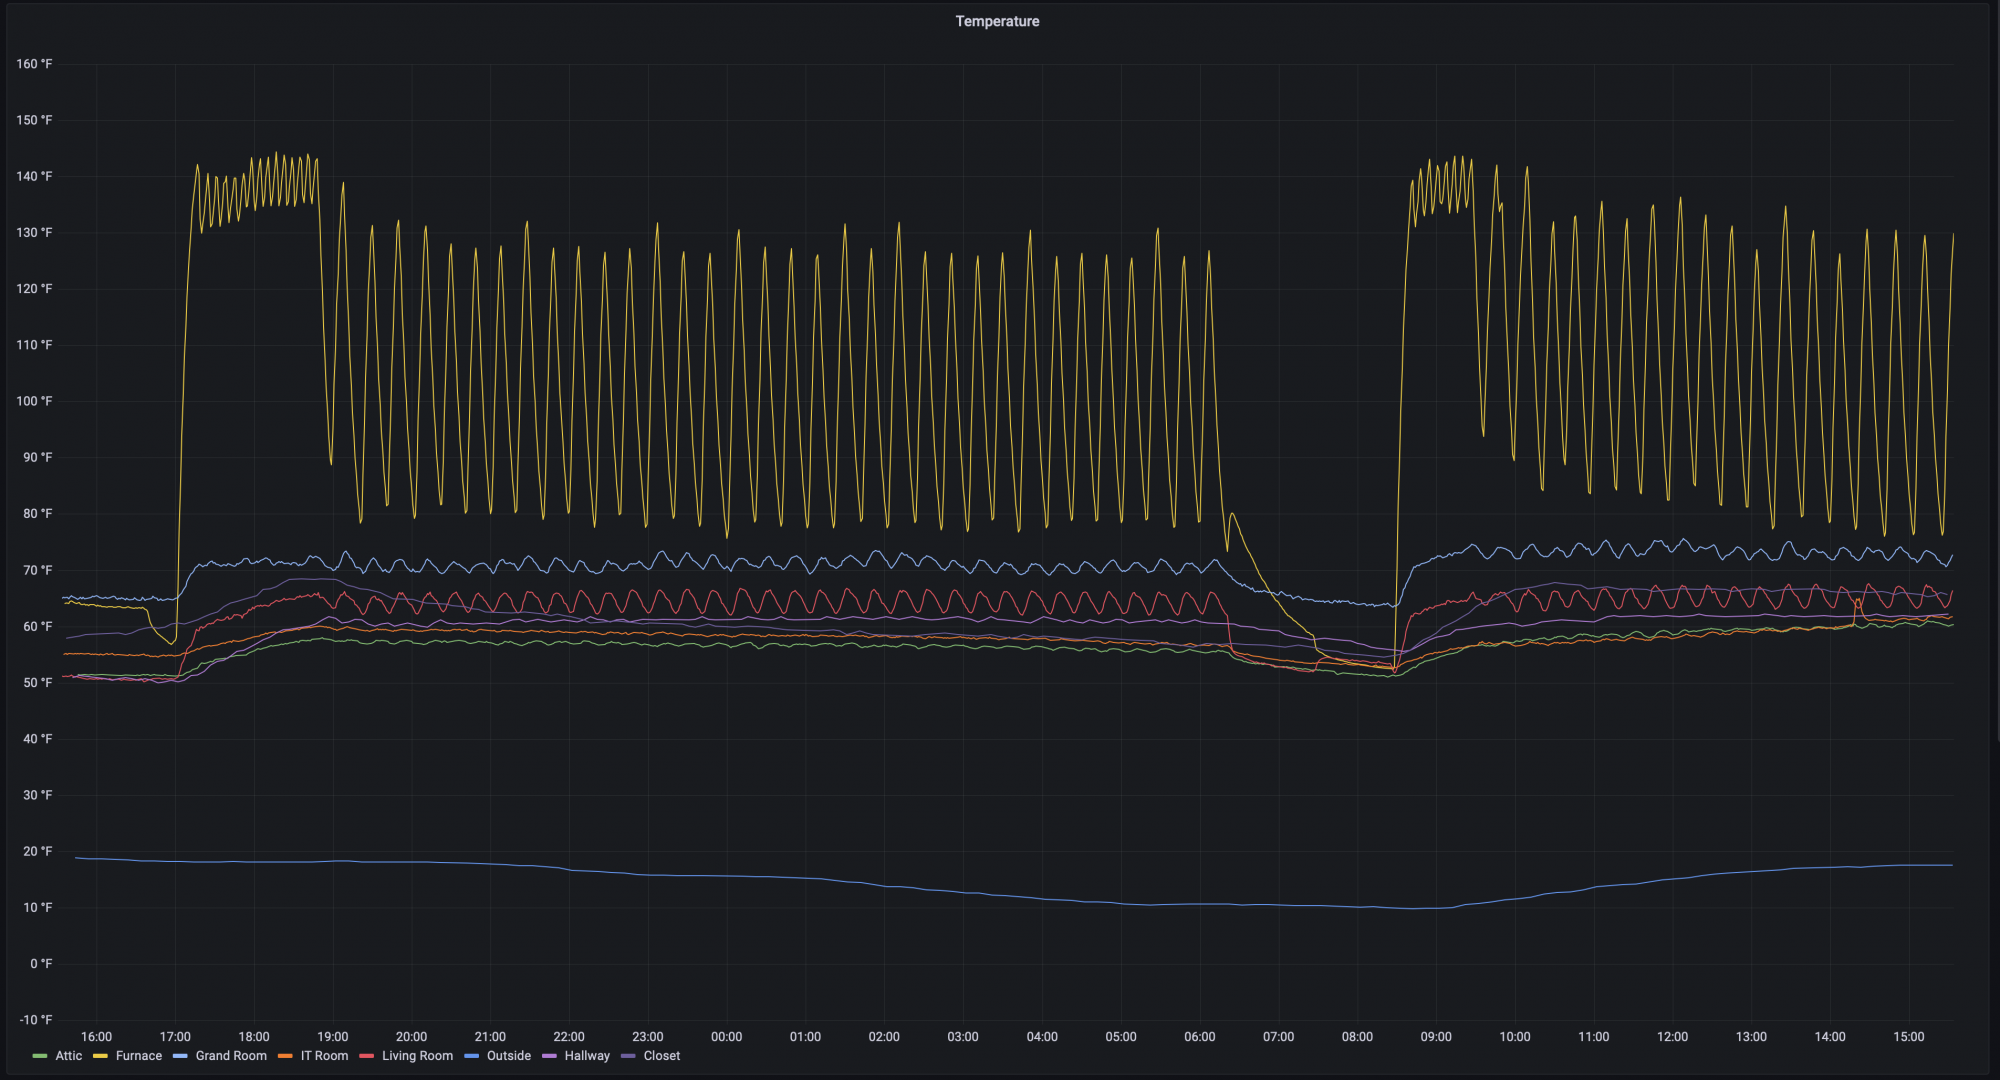Click the Closet legend color swatch
This screenshot has width=2000, height=1080.
click(x=628, y=1056)
